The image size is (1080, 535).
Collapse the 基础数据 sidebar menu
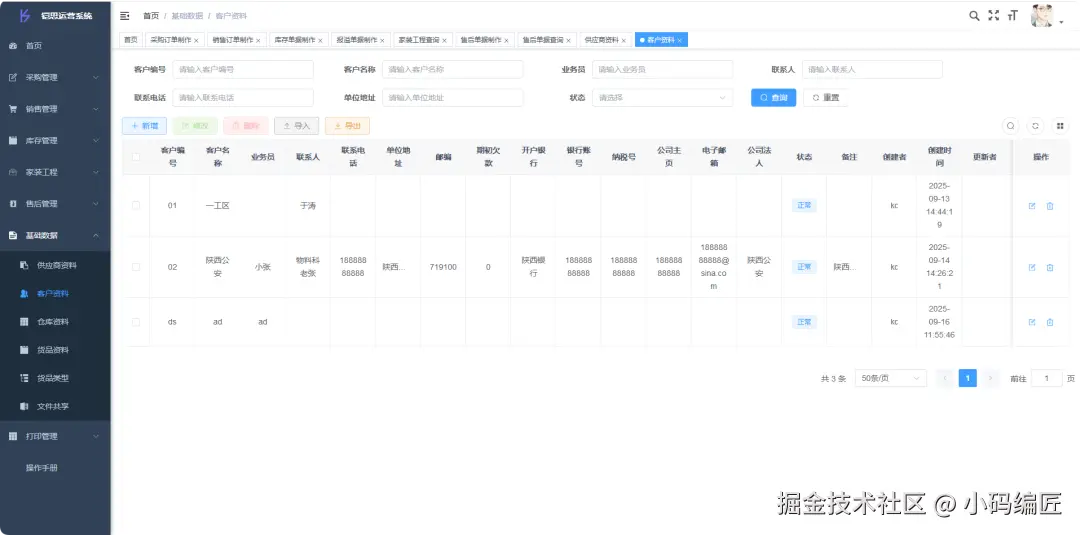click(55, 235)
